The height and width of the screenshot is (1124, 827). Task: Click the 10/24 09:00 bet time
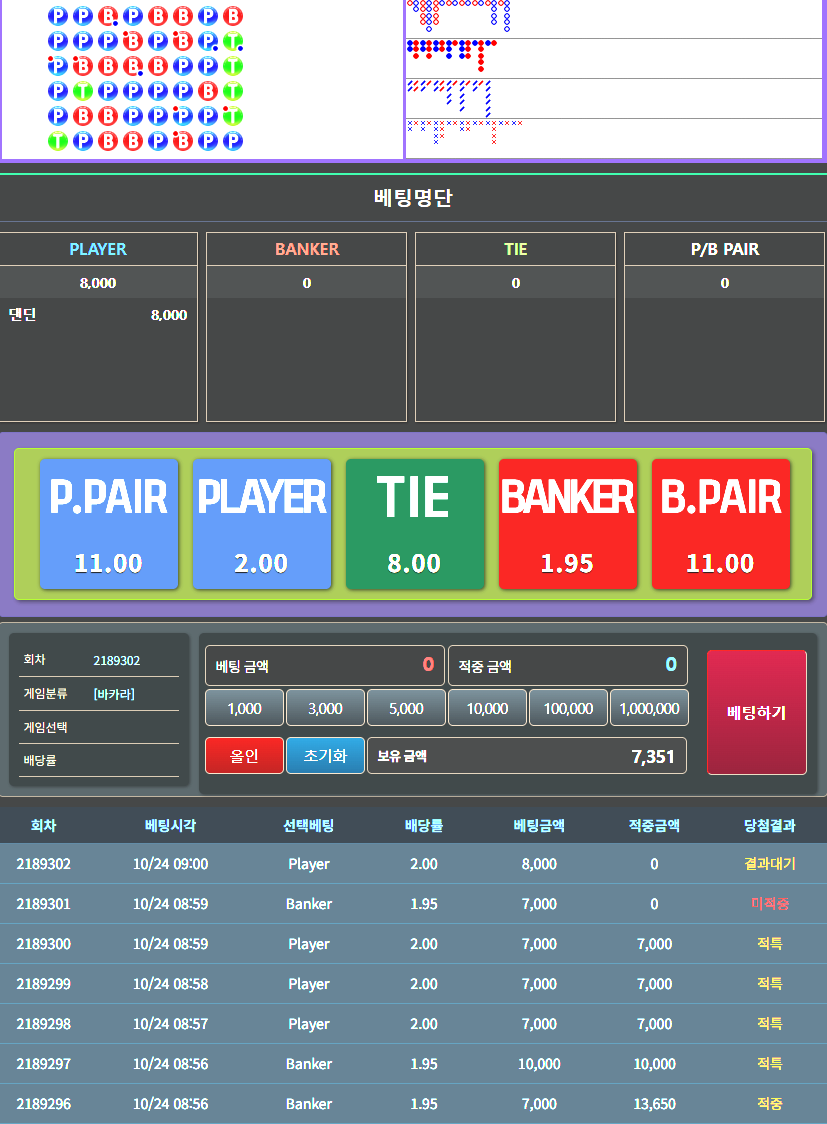[x=171, y=864]
